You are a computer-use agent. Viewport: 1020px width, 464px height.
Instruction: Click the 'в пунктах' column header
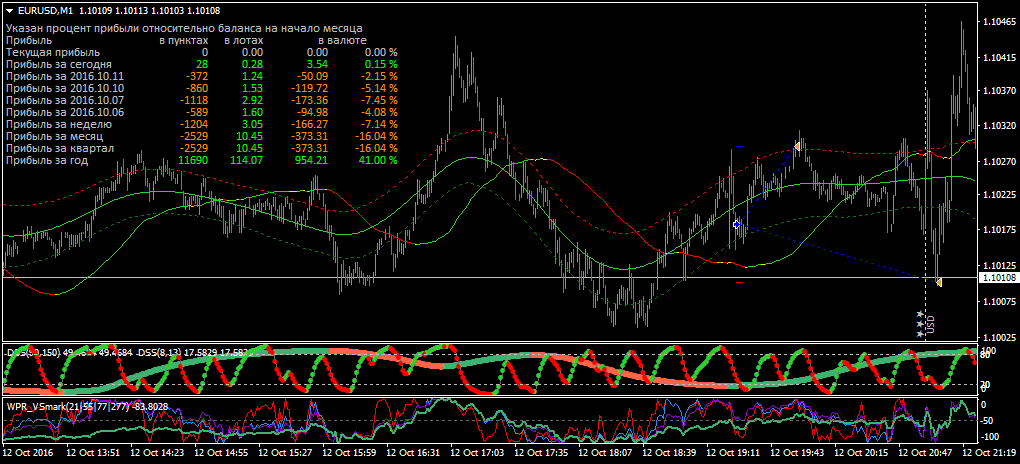pyautogui.click(x=184, y=40)
